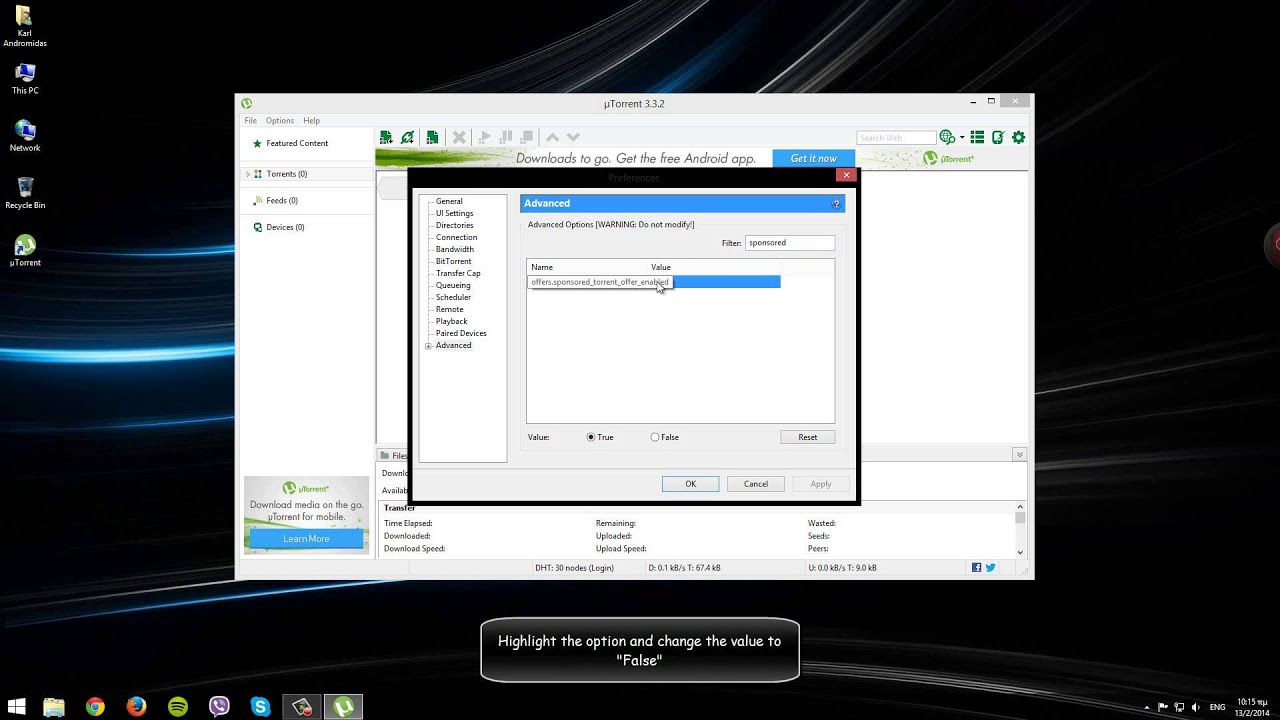Select General in preferences tree
This screenshot has width=1280, height=720.
click(x=449, y=201)
